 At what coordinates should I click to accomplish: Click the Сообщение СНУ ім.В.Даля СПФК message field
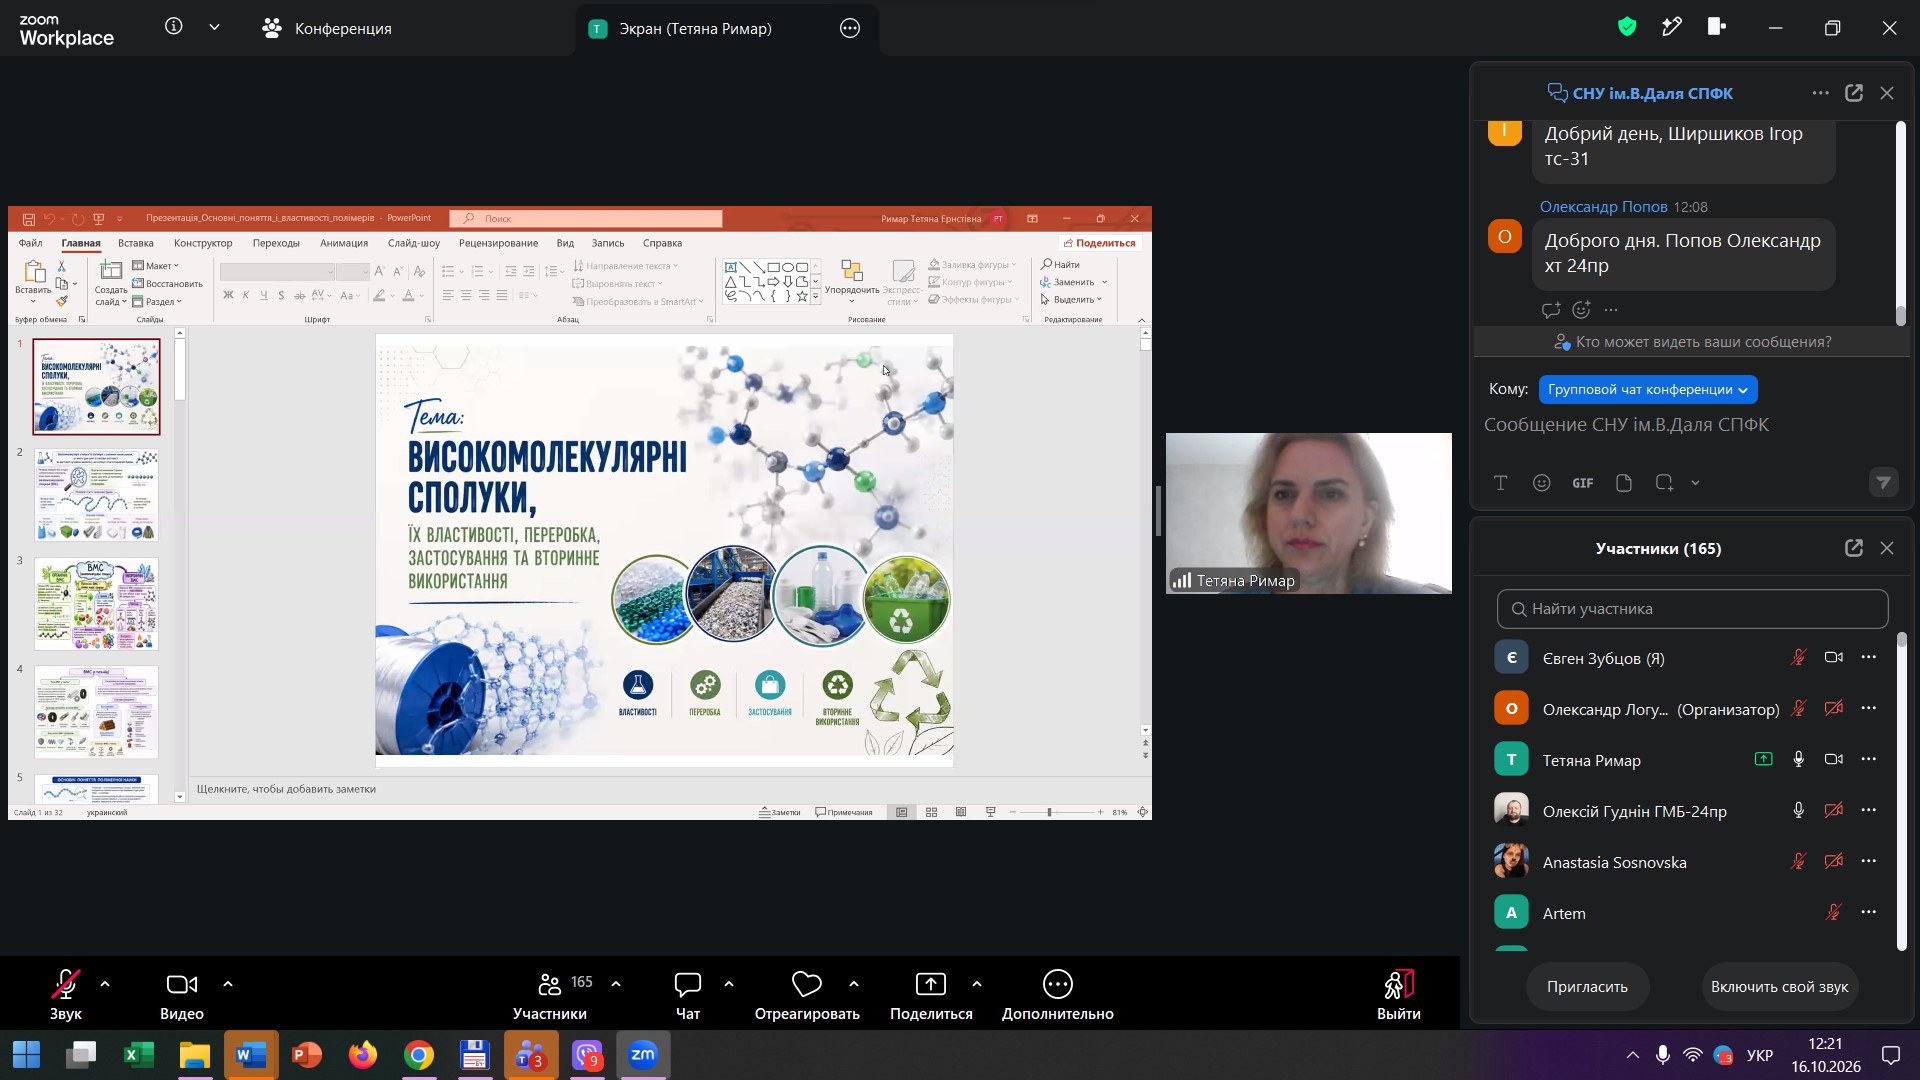pyautogui.click(x=1626, y=425)
